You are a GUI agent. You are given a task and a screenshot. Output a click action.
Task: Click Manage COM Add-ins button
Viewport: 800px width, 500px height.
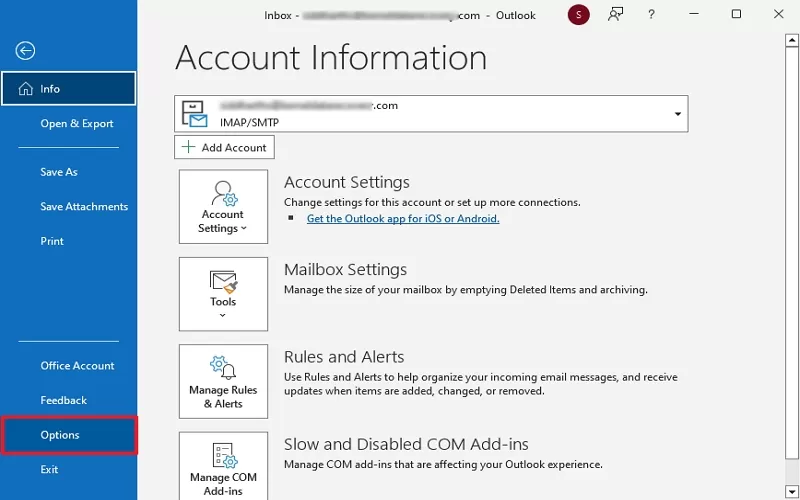click(x=223, y=466)
